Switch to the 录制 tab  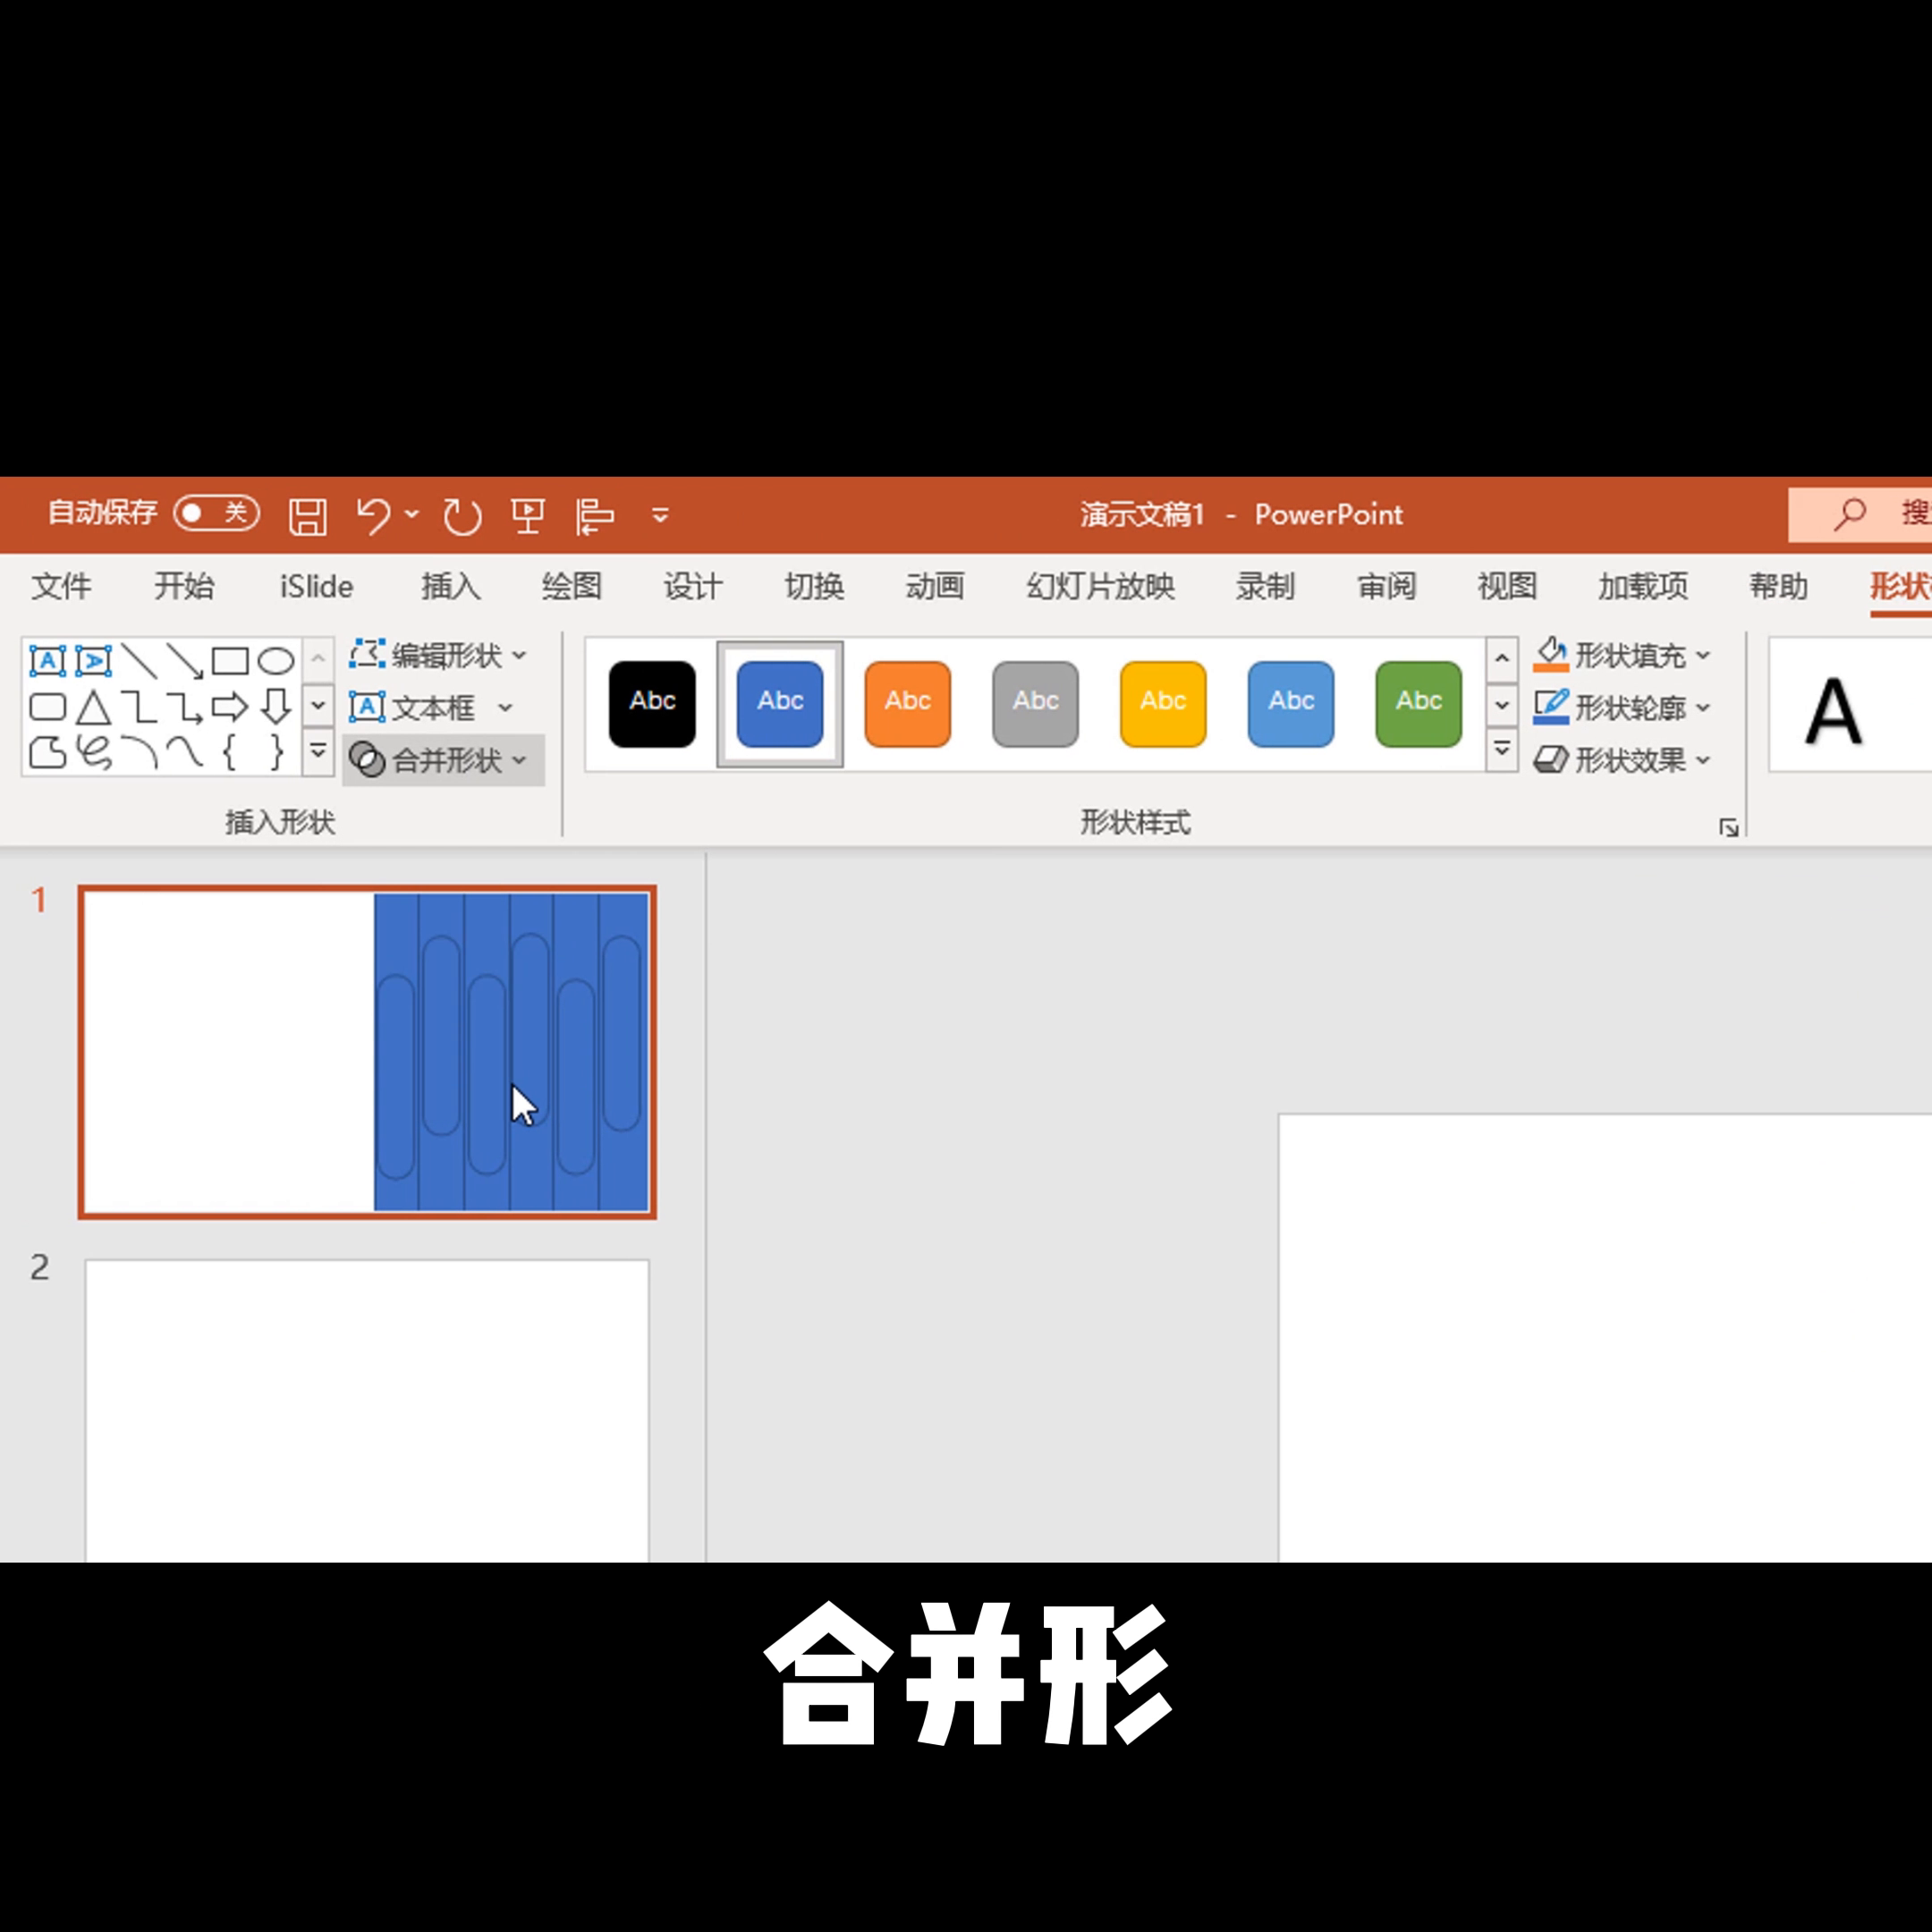[1265, 586]
